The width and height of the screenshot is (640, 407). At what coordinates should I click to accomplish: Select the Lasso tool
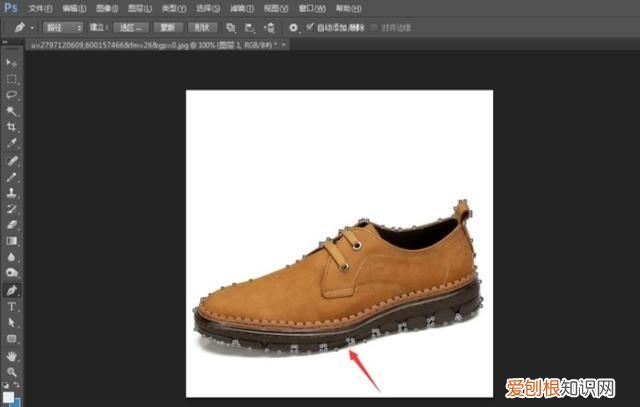pyautogui.click(x=11, y=95)
